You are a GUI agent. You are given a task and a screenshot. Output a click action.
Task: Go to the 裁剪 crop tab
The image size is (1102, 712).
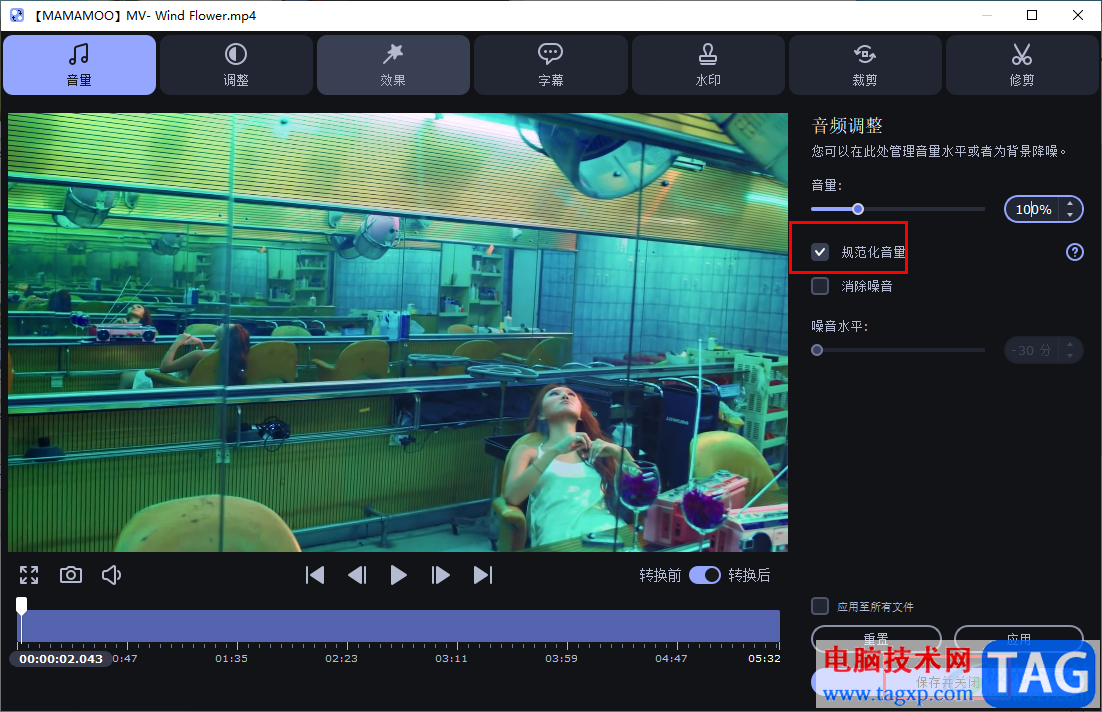[x=865, y=65]
